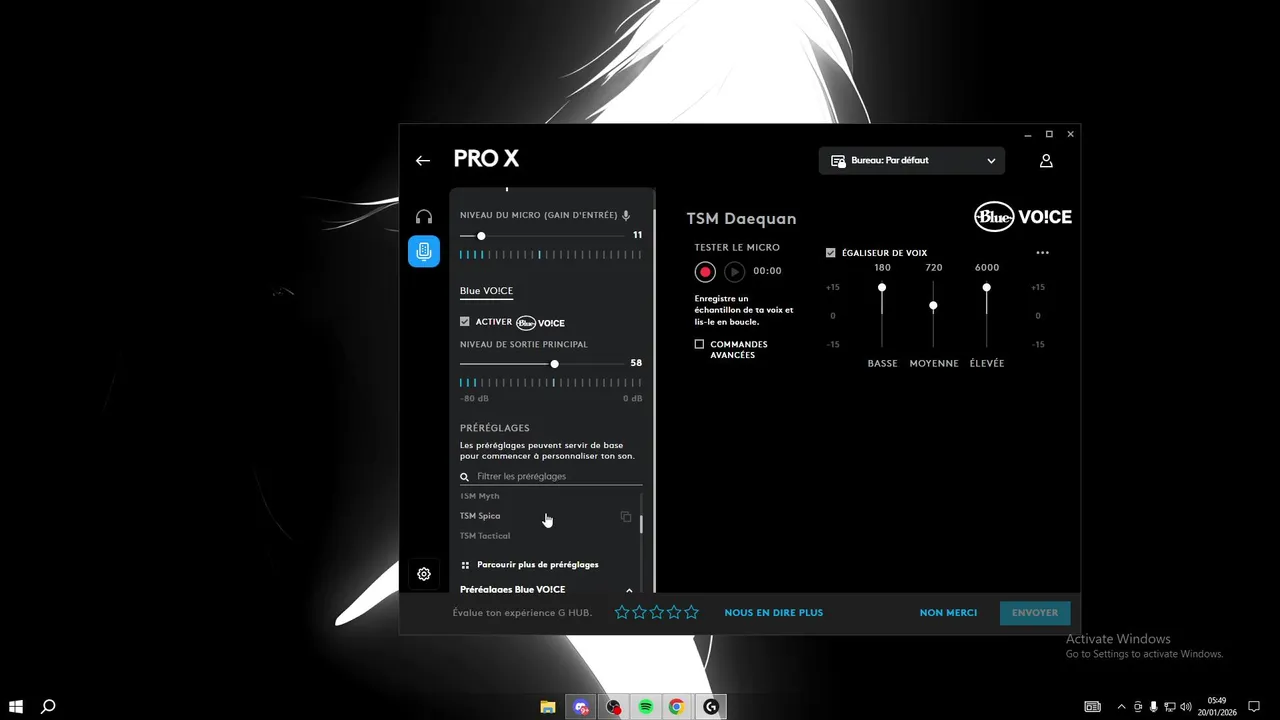Open the Bureau: Par défaut profile dropdown
Viewport: 1280px width, 720px height.
click(x=912, y=160)
